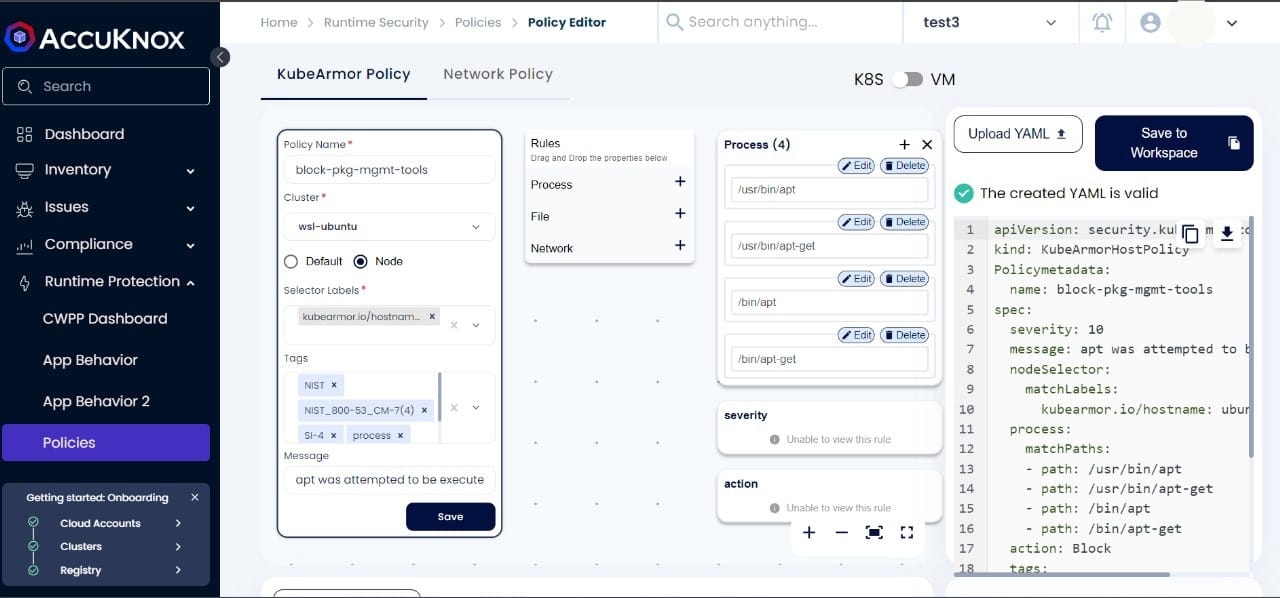
Task: Add a File rule with its plus icon
Action: pyautogui.click(x=680, y=214)
